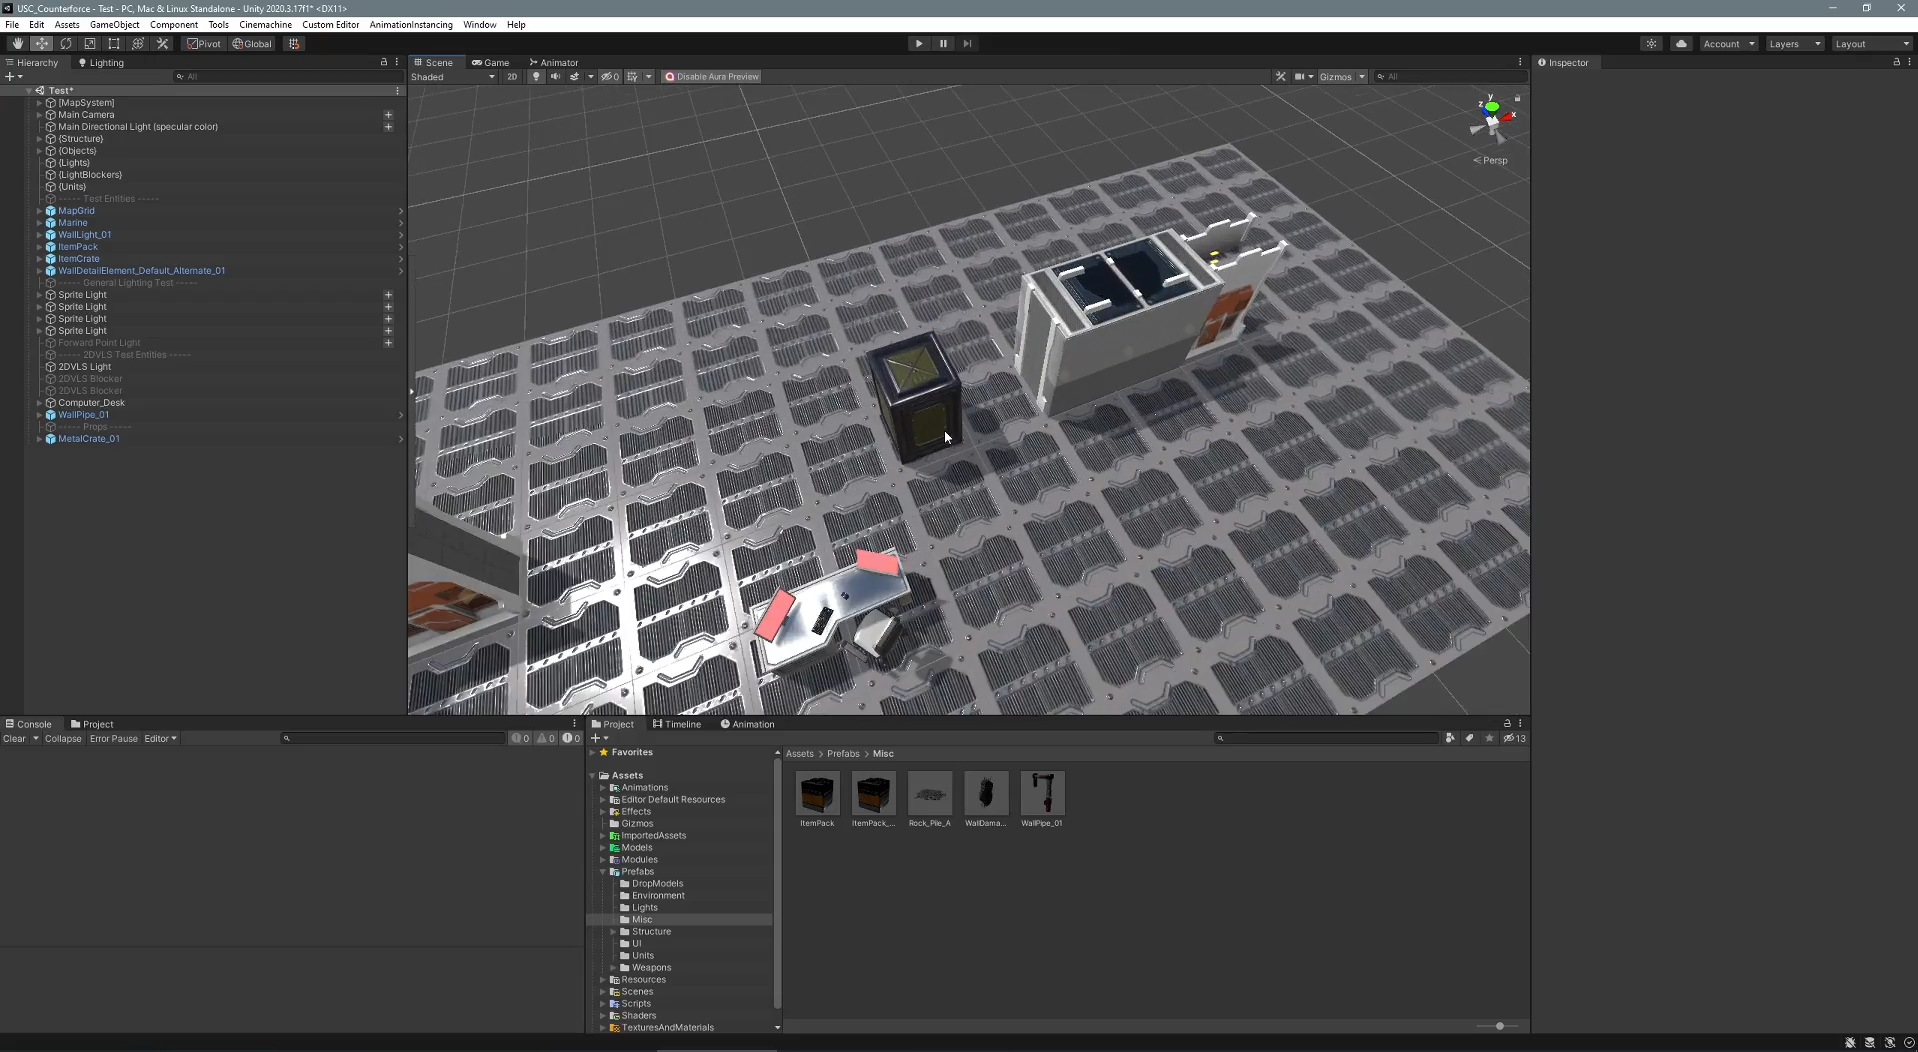
Task: Toggle 2D view mode
Action: click(512, 77)
